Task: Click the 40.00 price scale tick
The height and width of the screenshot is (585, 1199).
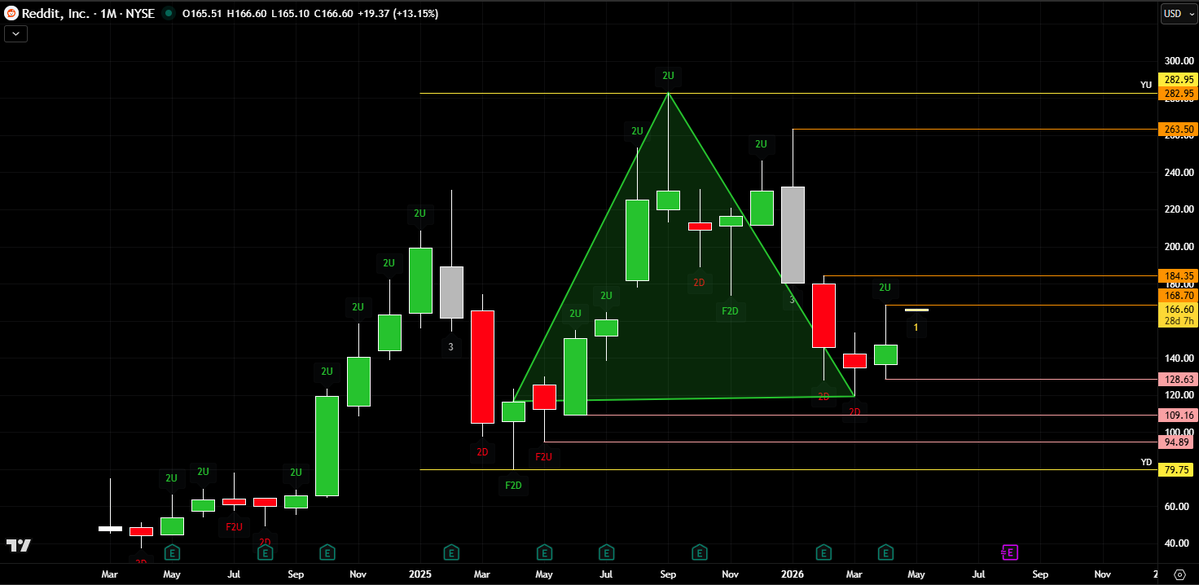Action: coord(1177,543)
